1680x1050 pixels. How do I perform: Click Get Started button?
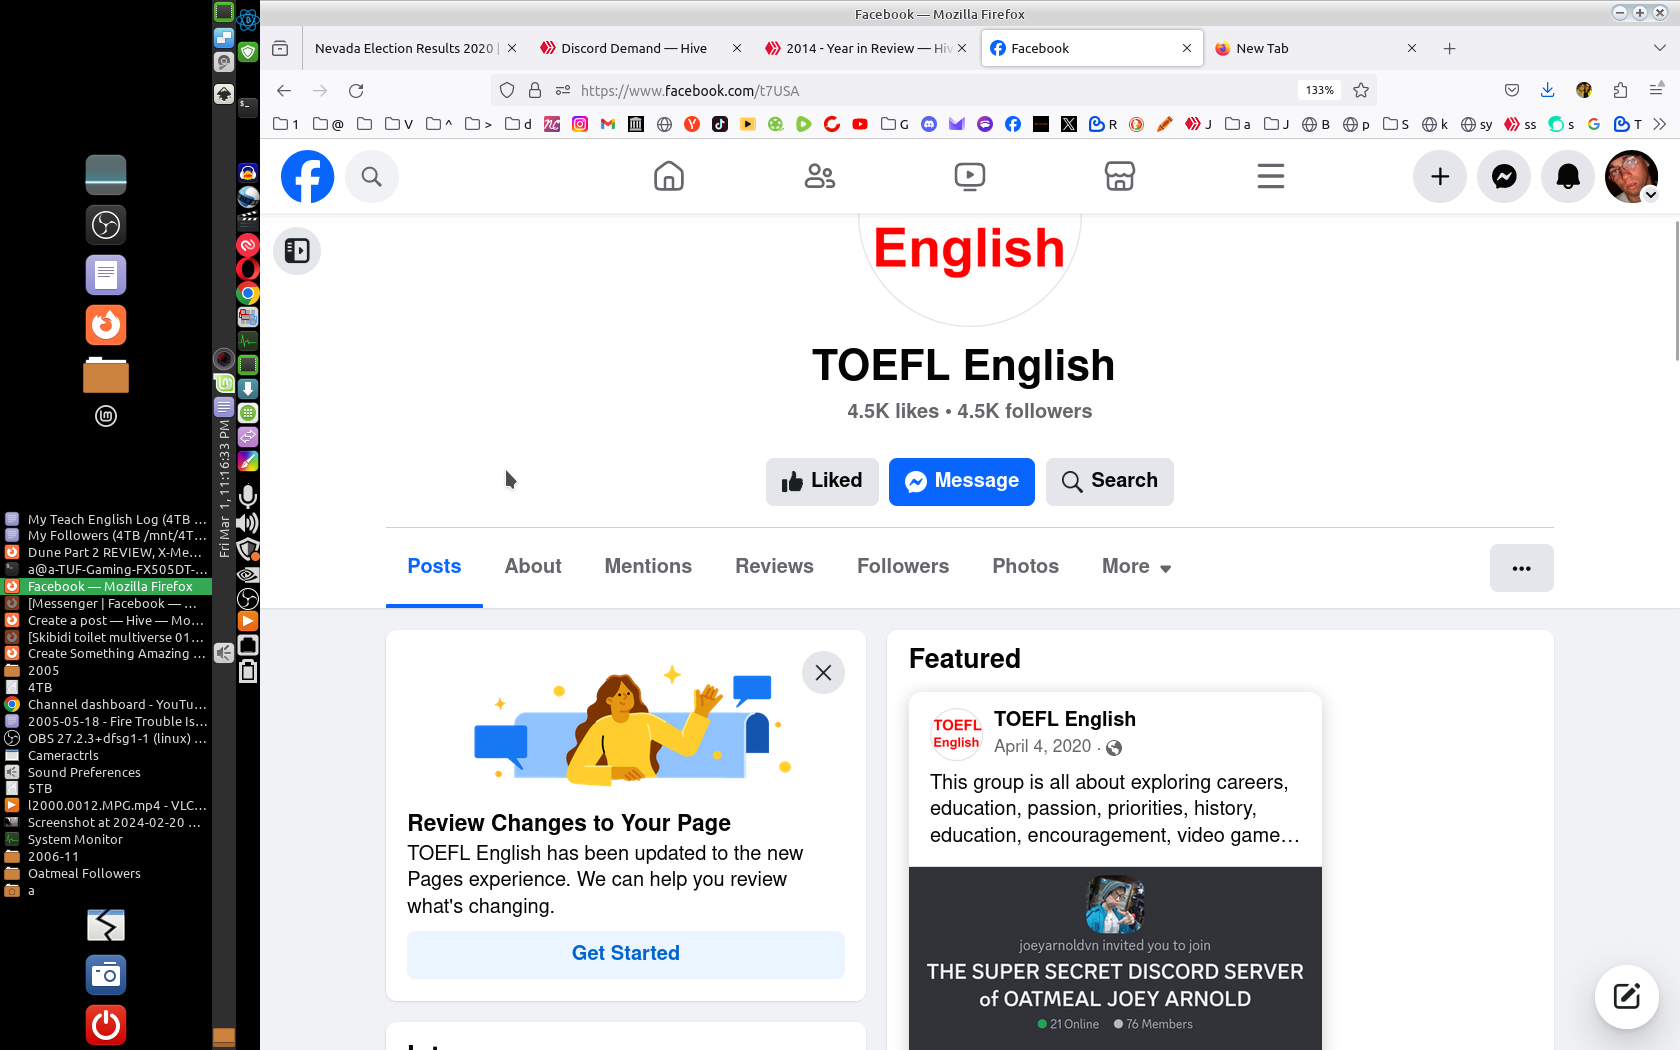point(625,954)
